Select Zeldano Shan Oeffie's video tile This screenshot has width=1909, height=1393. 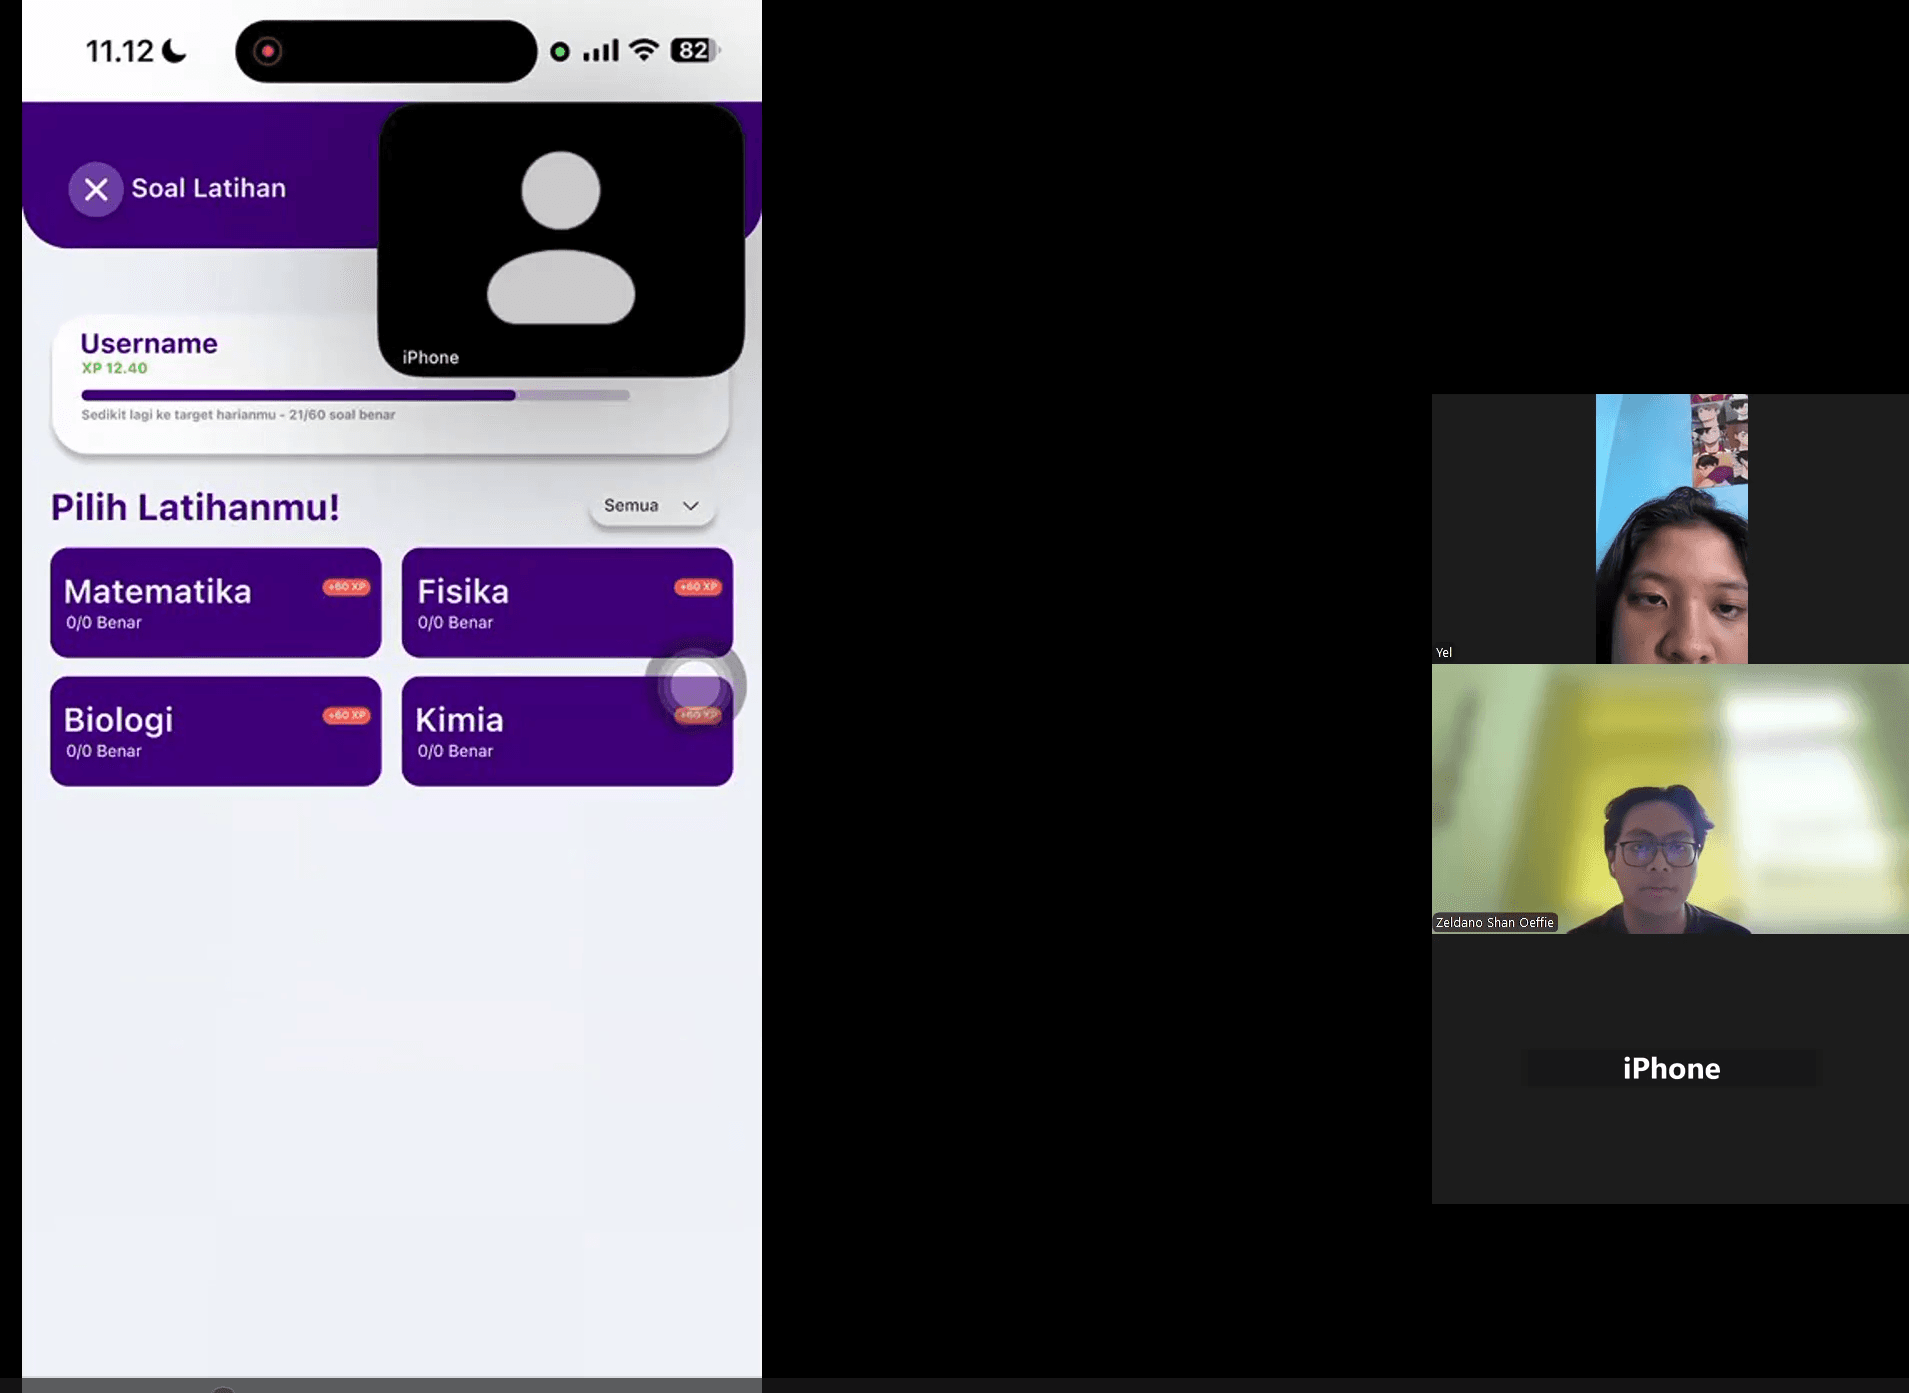click(x=1670, y=799)
